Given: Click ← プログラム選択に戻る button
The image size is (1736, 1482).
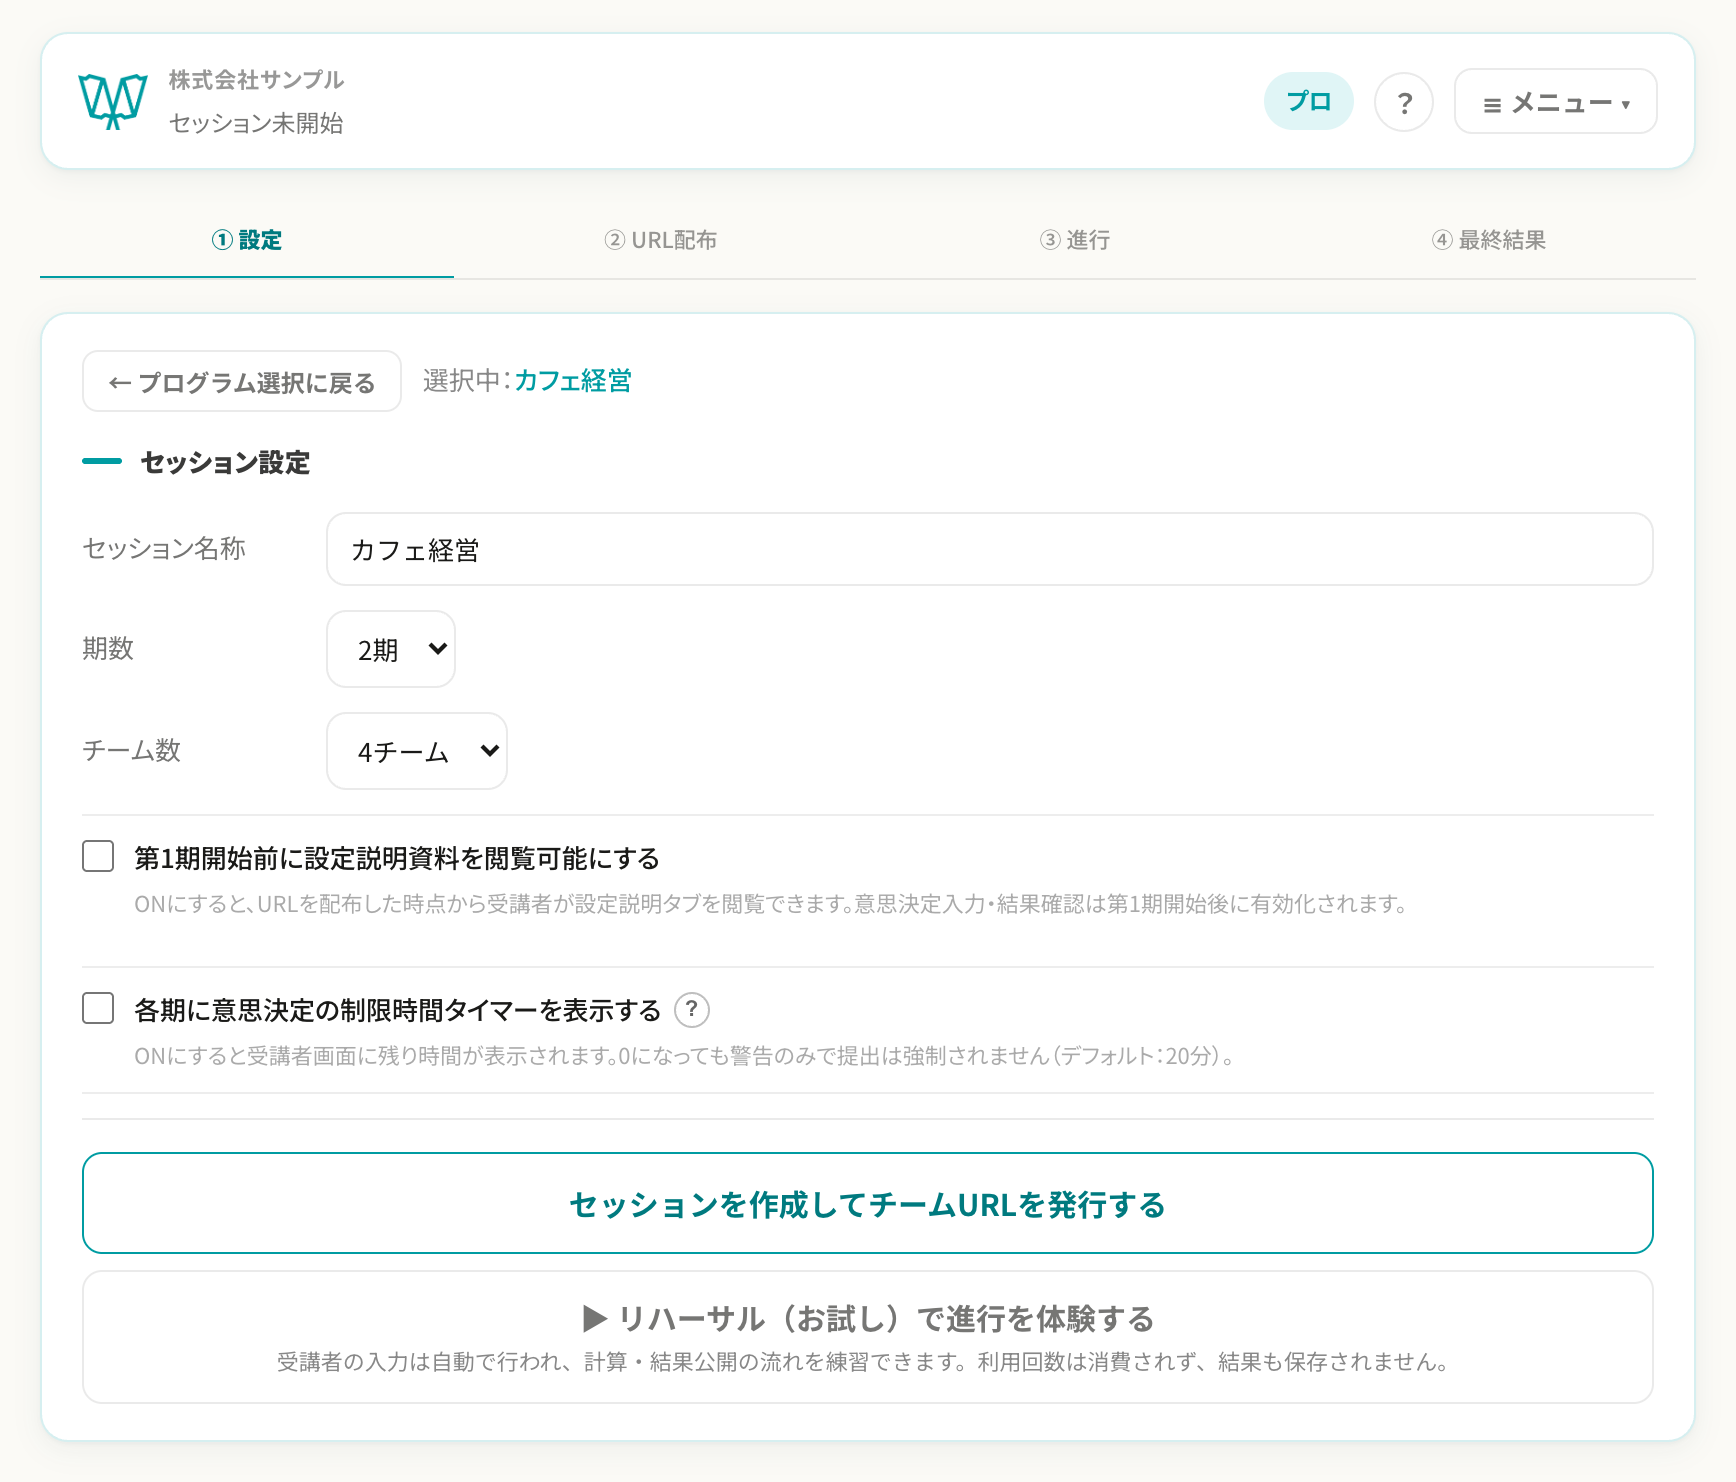Looking at the screenshot, I should click(x=242, y=381).
